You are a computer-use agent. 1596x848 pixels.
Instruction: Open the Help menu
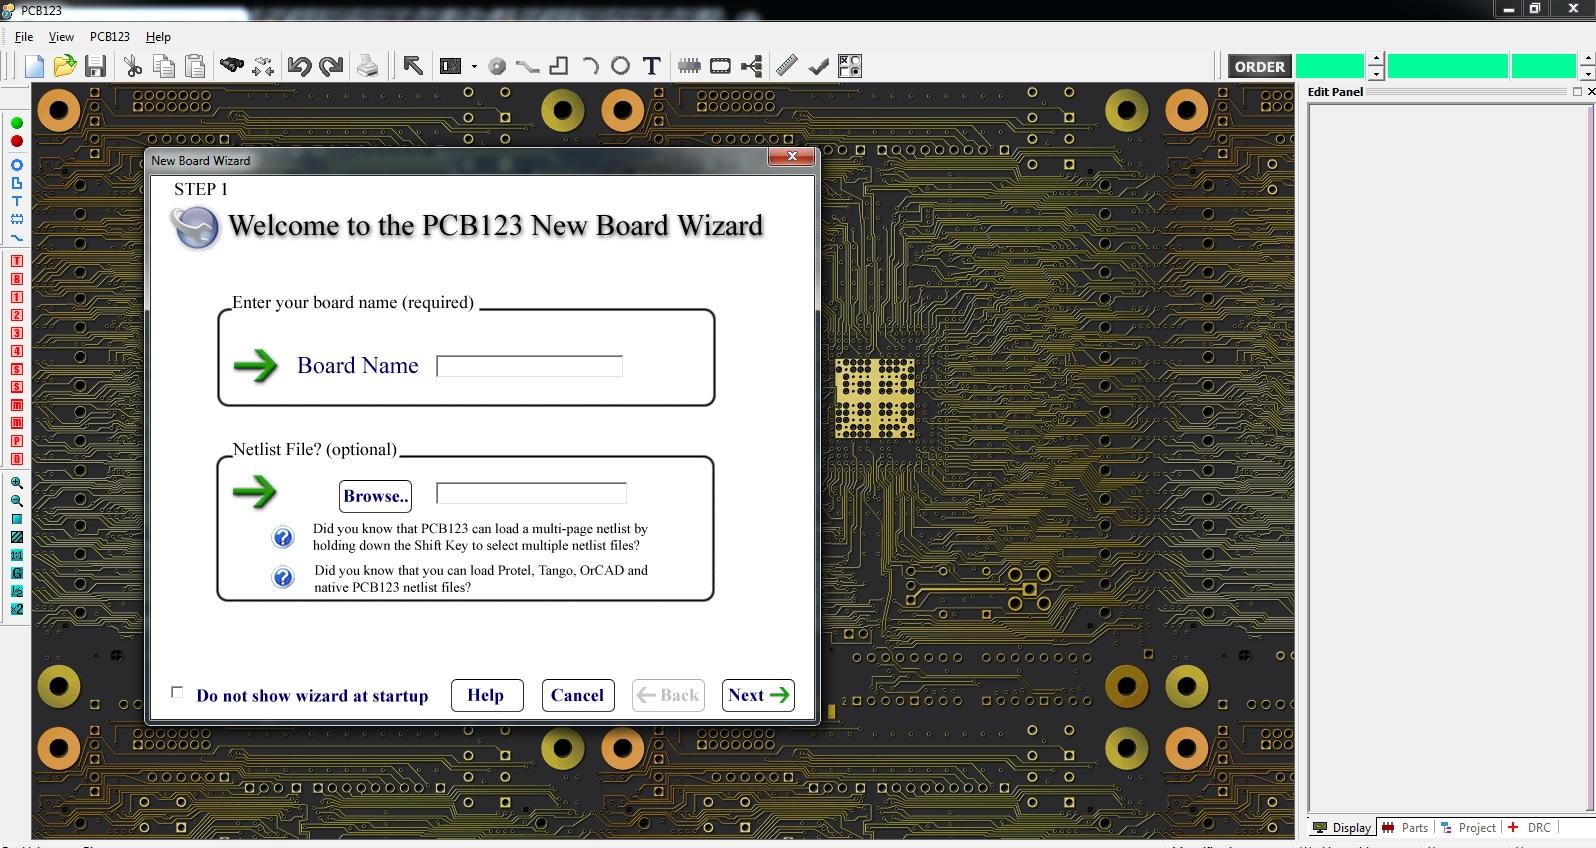click(158, 36)
